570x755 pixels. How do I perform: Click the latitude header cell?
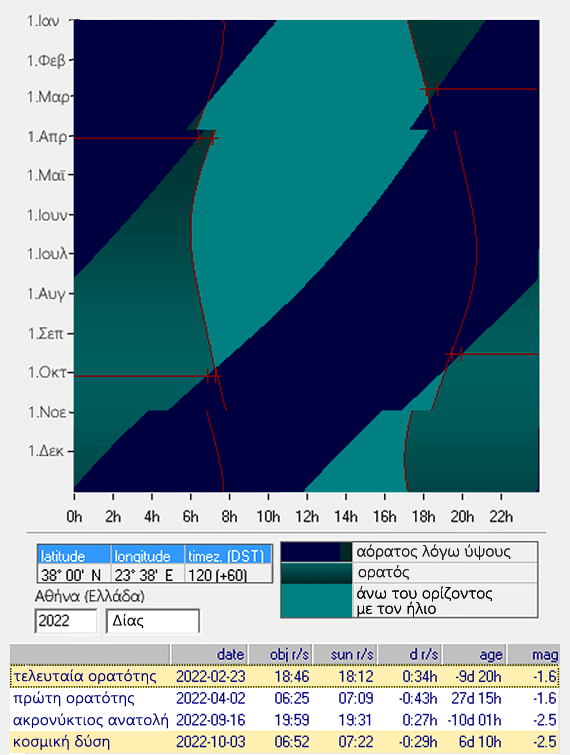pos(74,555)
